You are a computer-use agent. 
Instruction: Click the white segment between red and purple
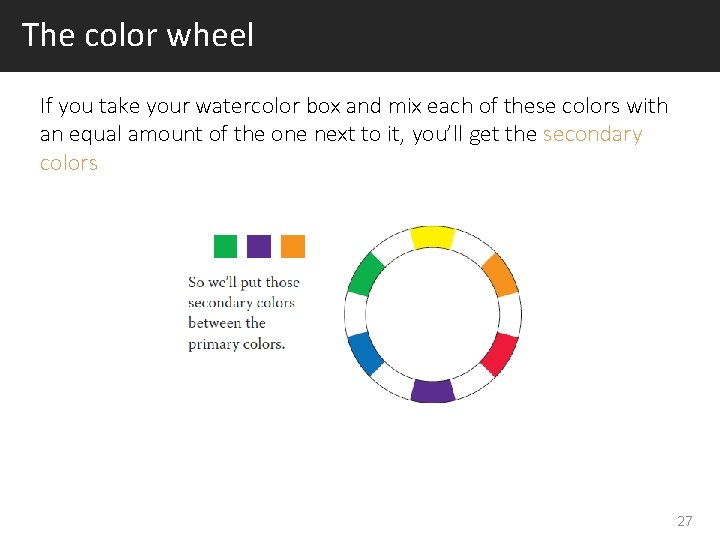(471, 381)
